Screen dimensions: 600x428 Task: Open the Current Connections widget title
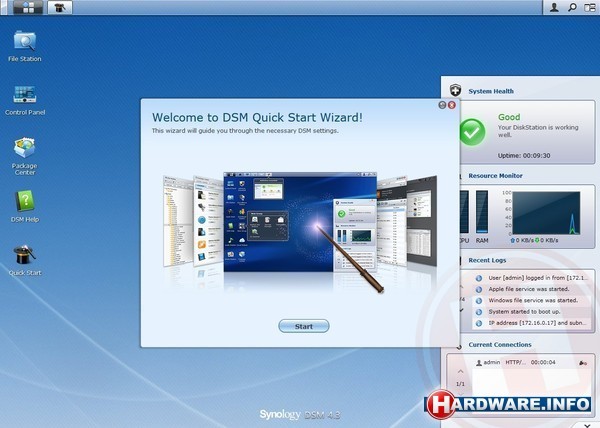500,345
